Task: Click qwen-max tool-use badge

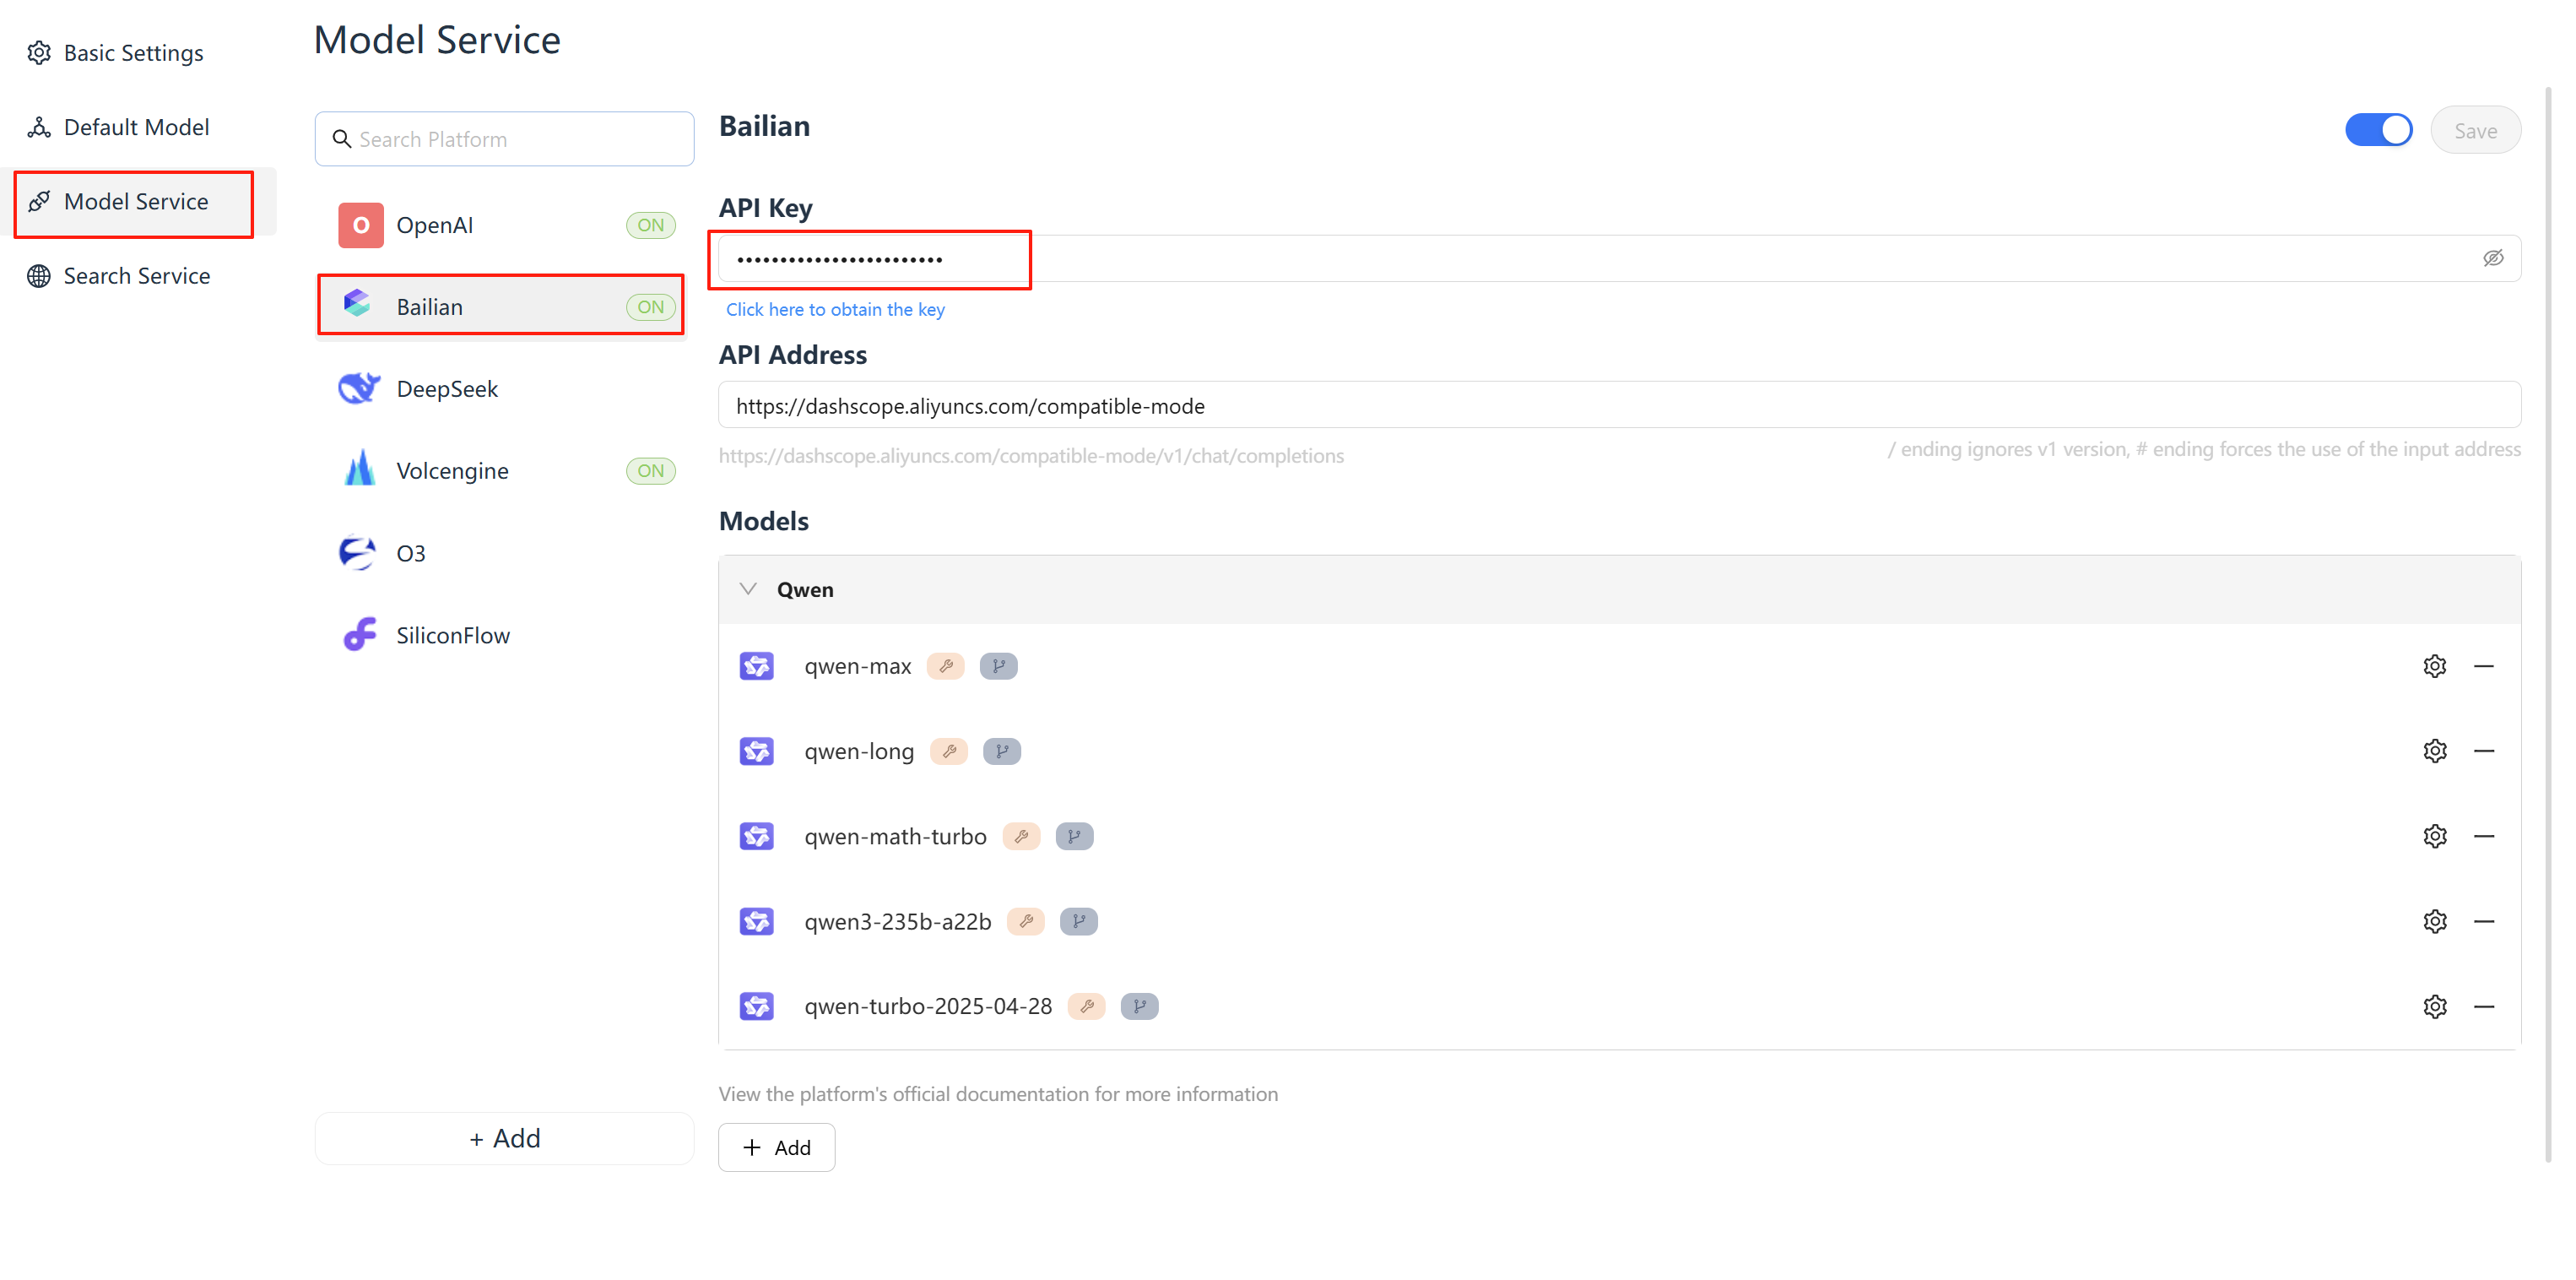Action: [x=945, y=666]
